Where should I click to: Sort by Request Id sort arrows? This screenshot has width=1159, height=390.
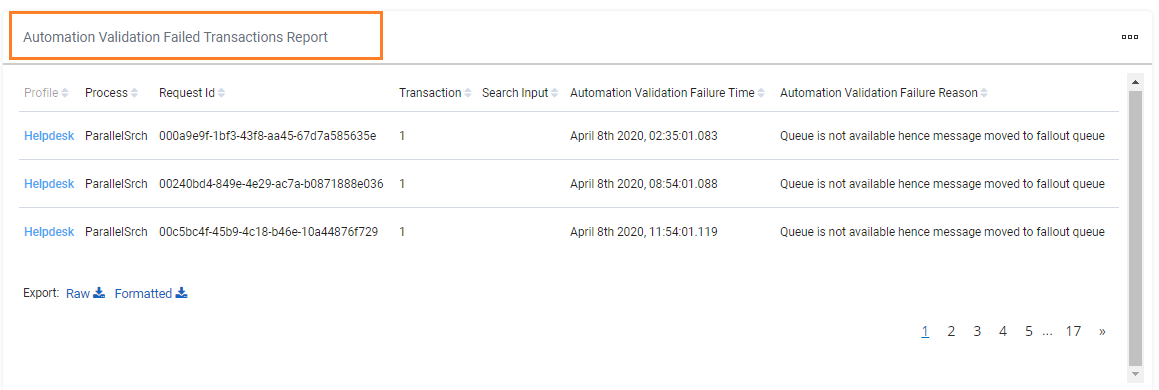click(x=222, y=93)
